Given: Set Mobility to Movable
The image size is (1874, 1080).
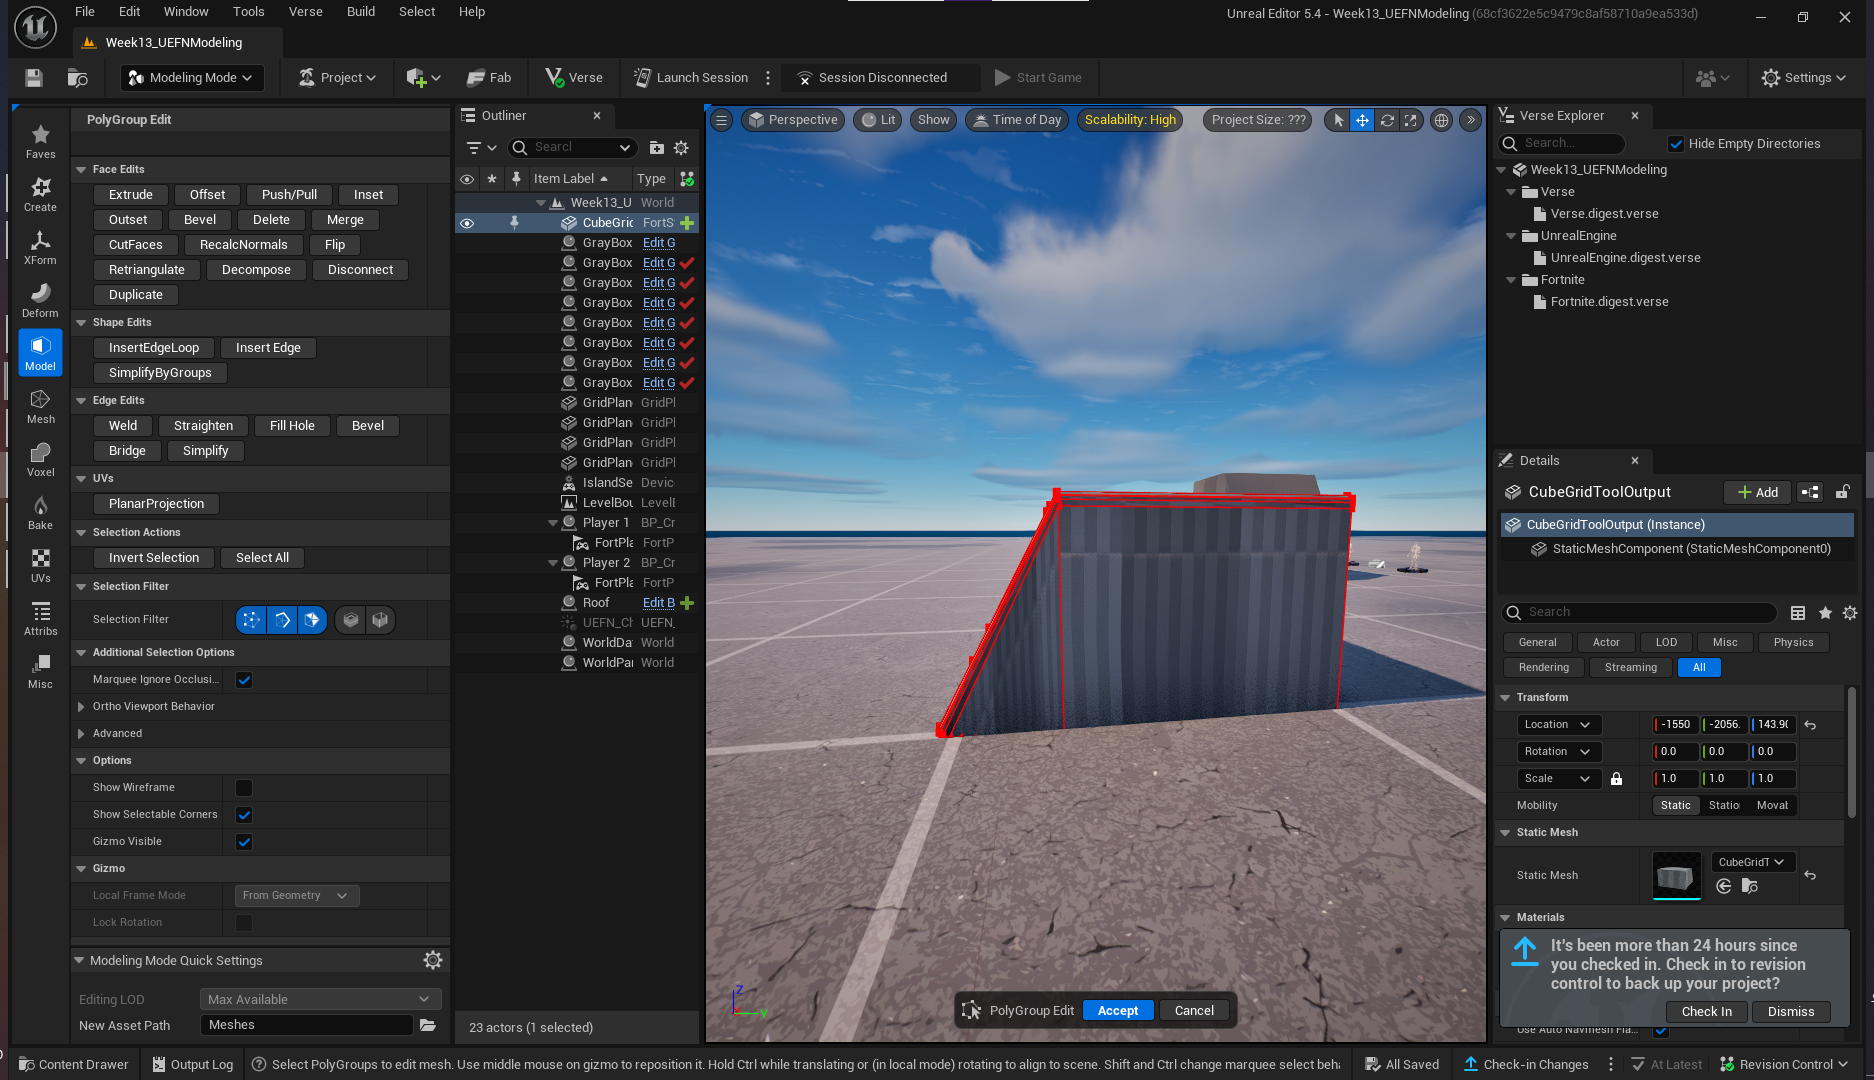Looking at the screenshot, I should (1772, 806).
